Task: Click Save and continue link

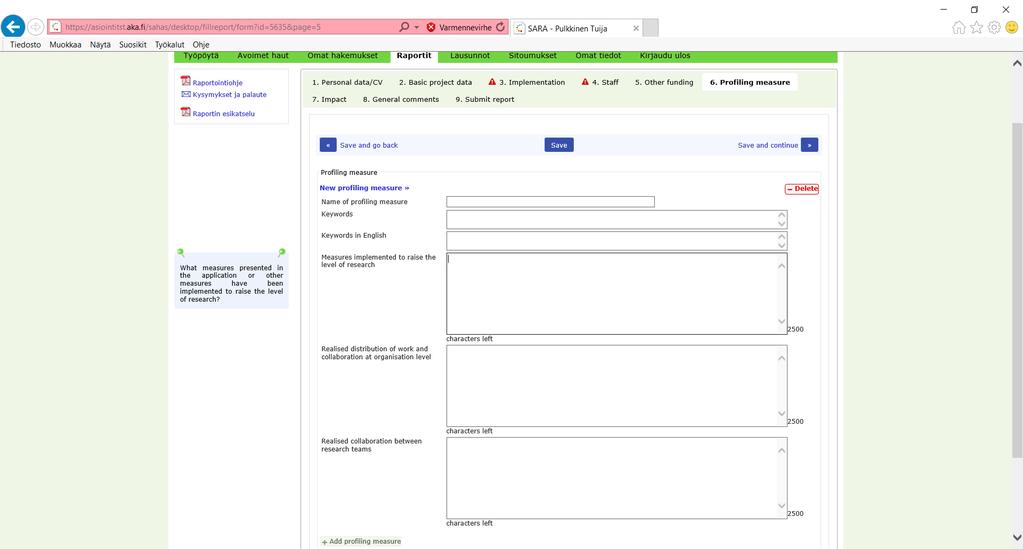Action: (x=768, y=146)
